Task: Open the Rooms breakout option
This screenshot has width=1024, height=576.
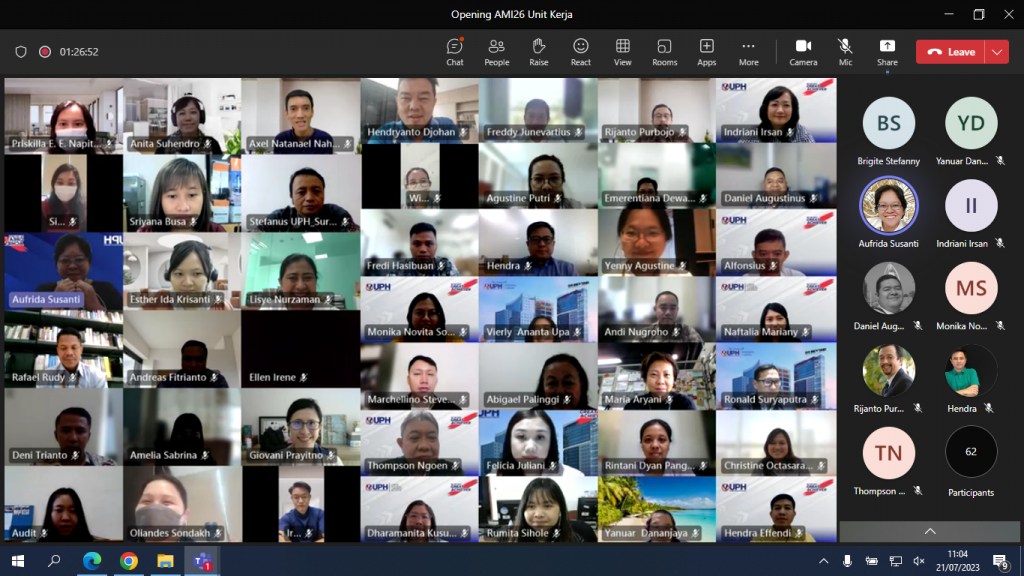Action: [x=665, y=51]
